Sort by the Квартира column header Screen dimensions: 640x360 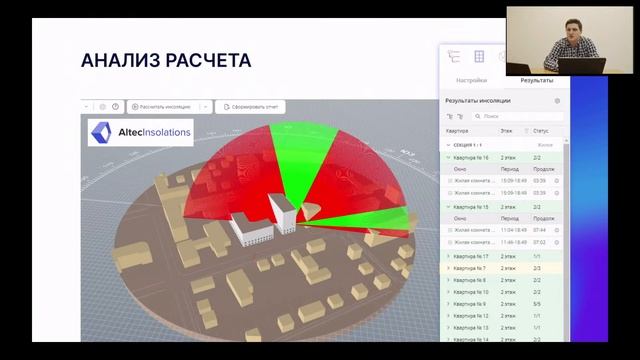457,131
